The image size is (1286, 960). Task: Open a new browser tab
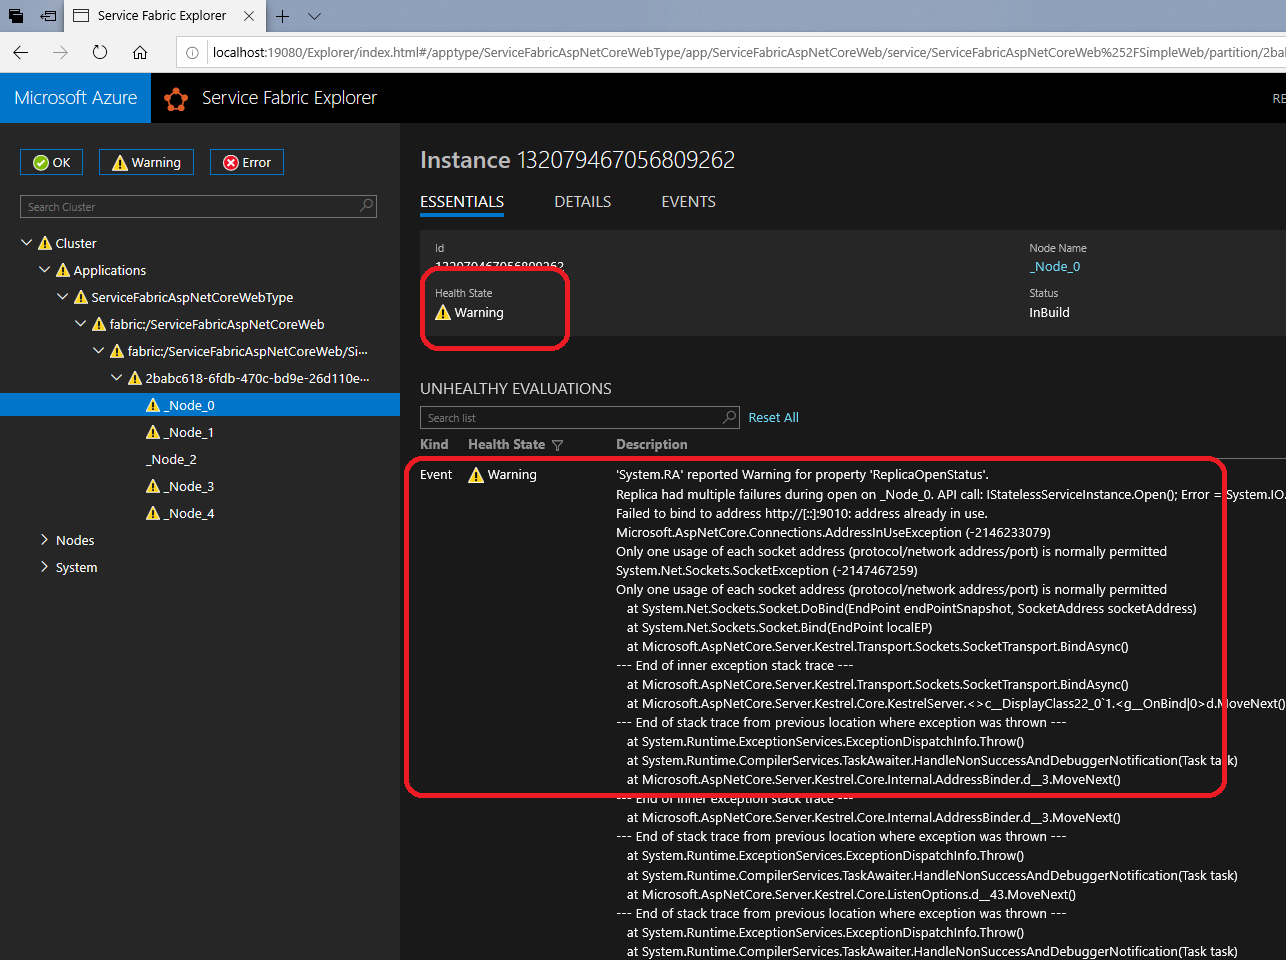(283, 16)
